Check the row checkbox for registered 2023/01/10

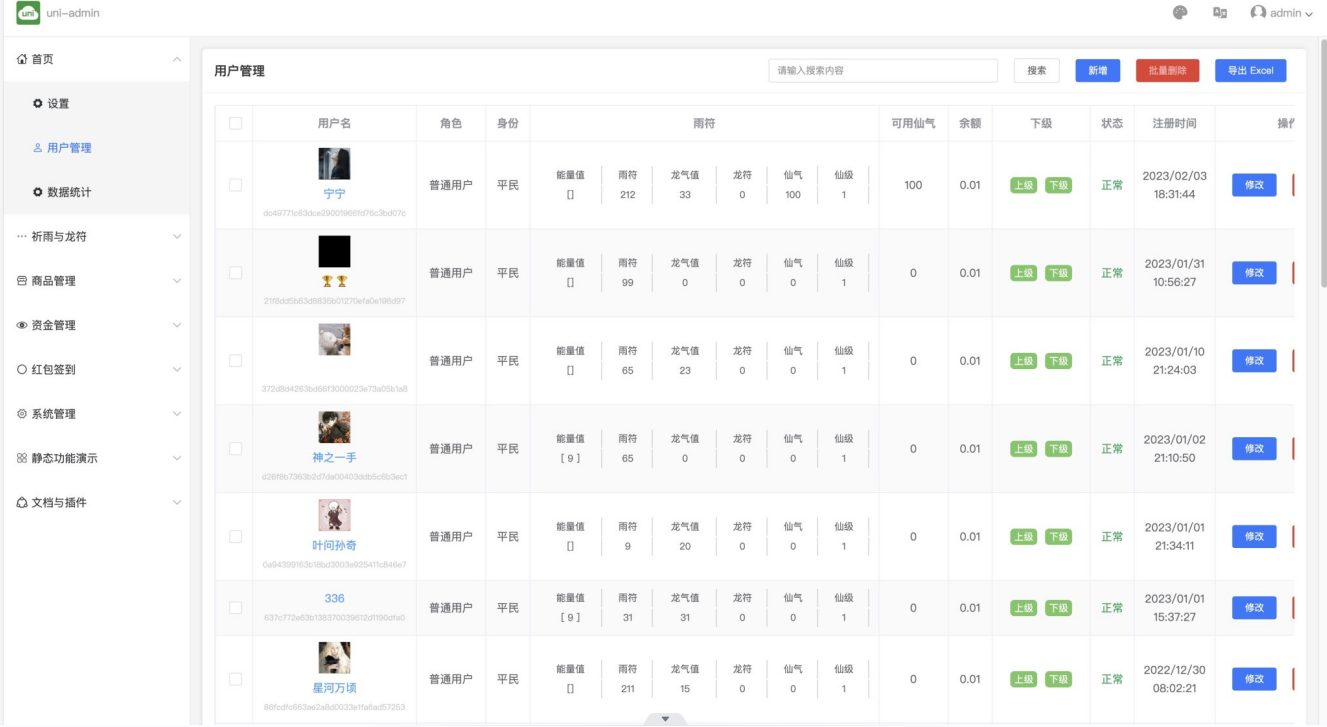[x=235, y=361]
